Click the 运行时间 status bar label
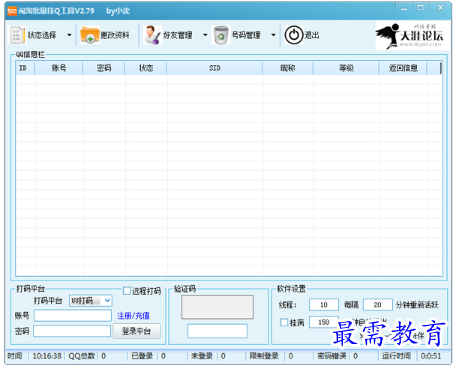 point(396,356)
